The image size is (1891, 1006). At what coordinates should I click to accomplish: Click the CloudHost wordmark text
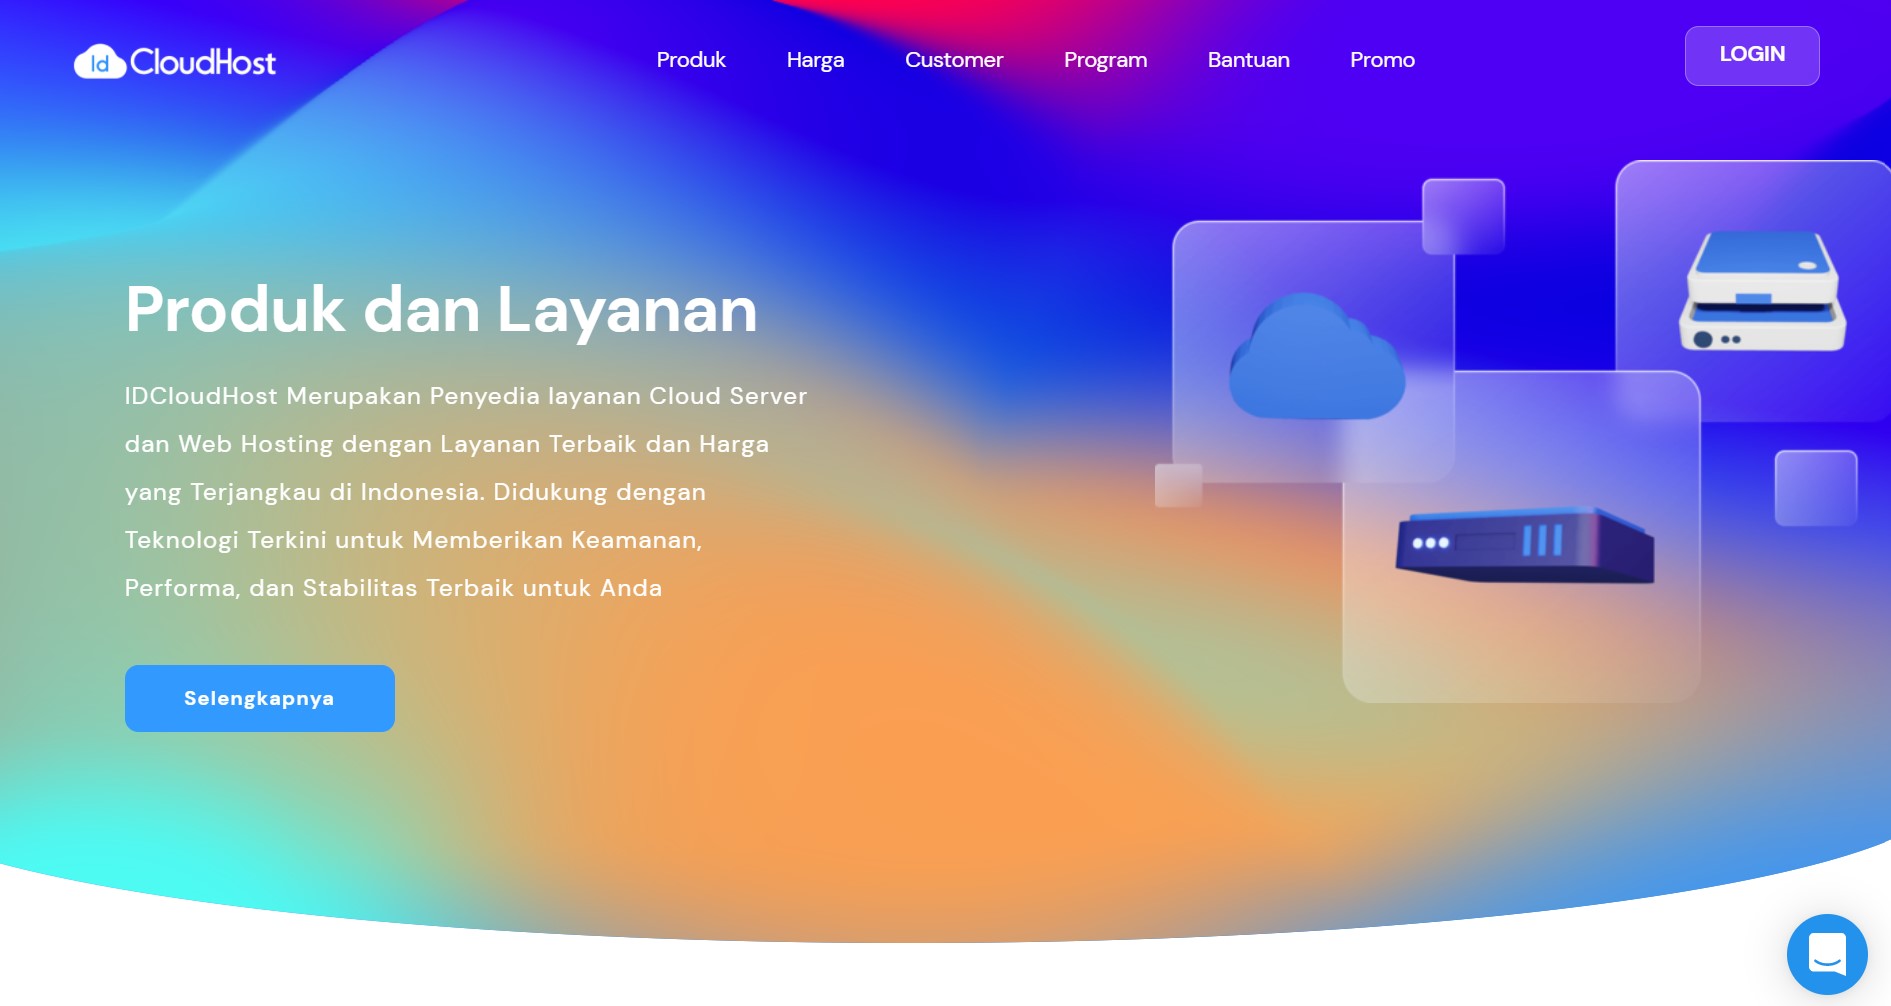coord(203,62)
